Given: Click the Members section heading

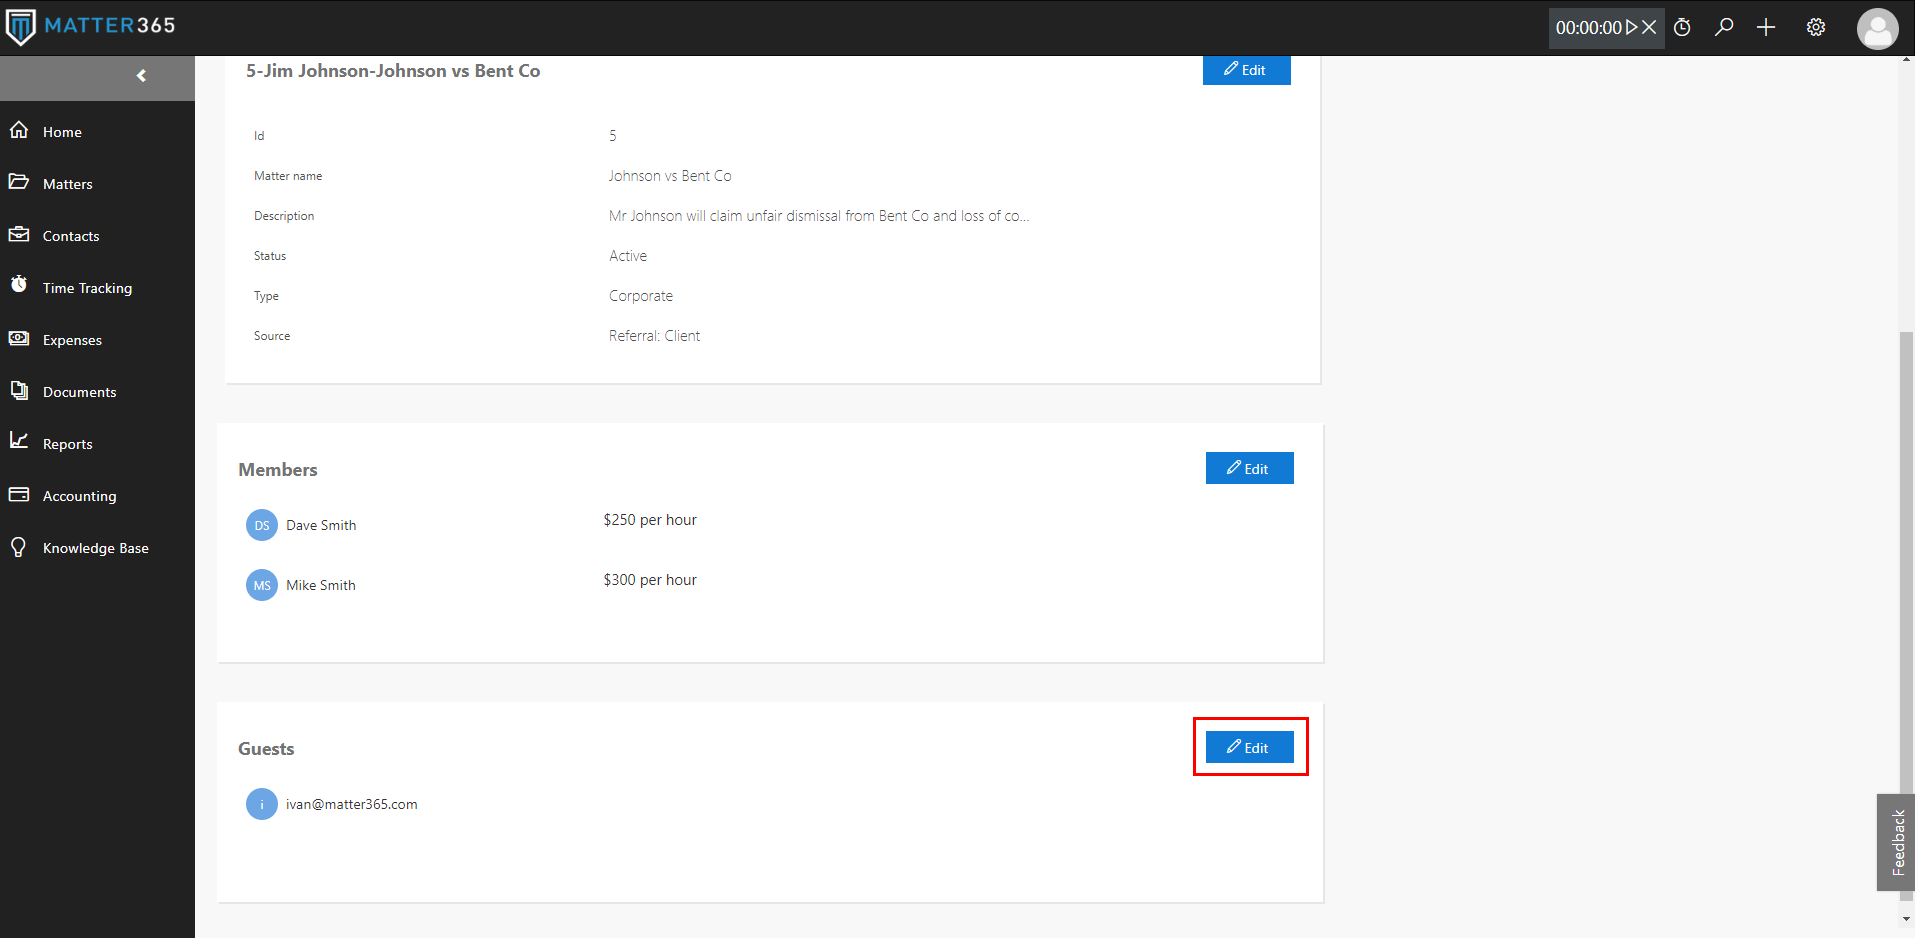Looking at the screenshot, I should 278,470.
